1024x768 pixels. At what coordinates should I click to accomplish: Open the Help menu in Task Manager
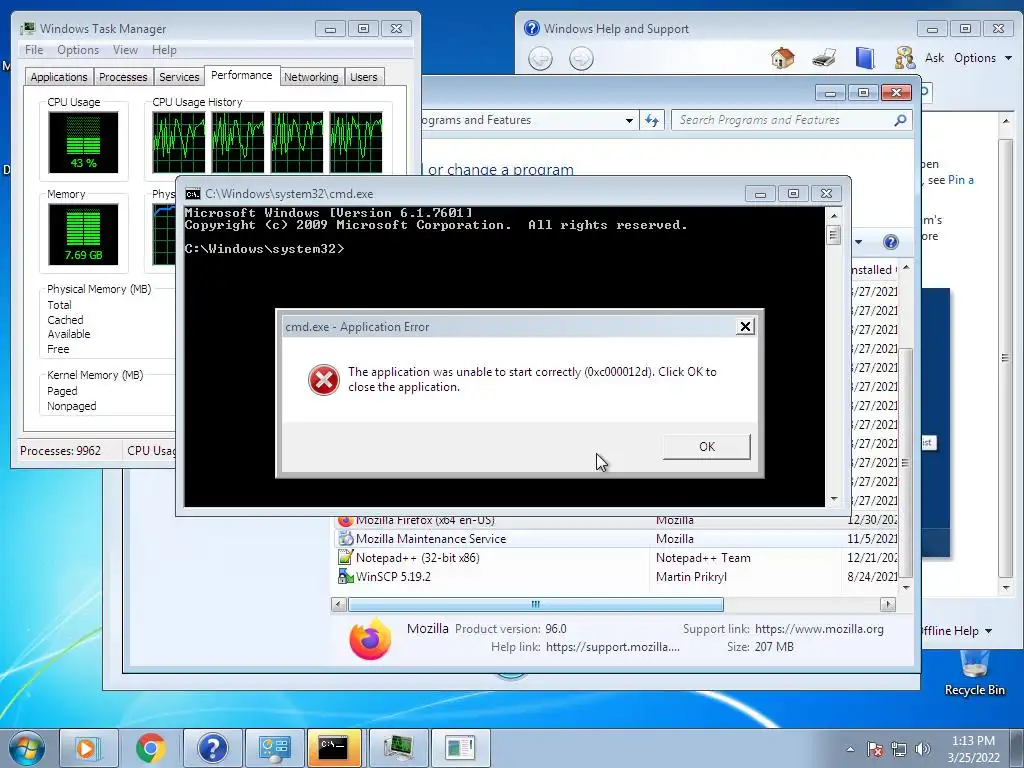click(164, 50)
